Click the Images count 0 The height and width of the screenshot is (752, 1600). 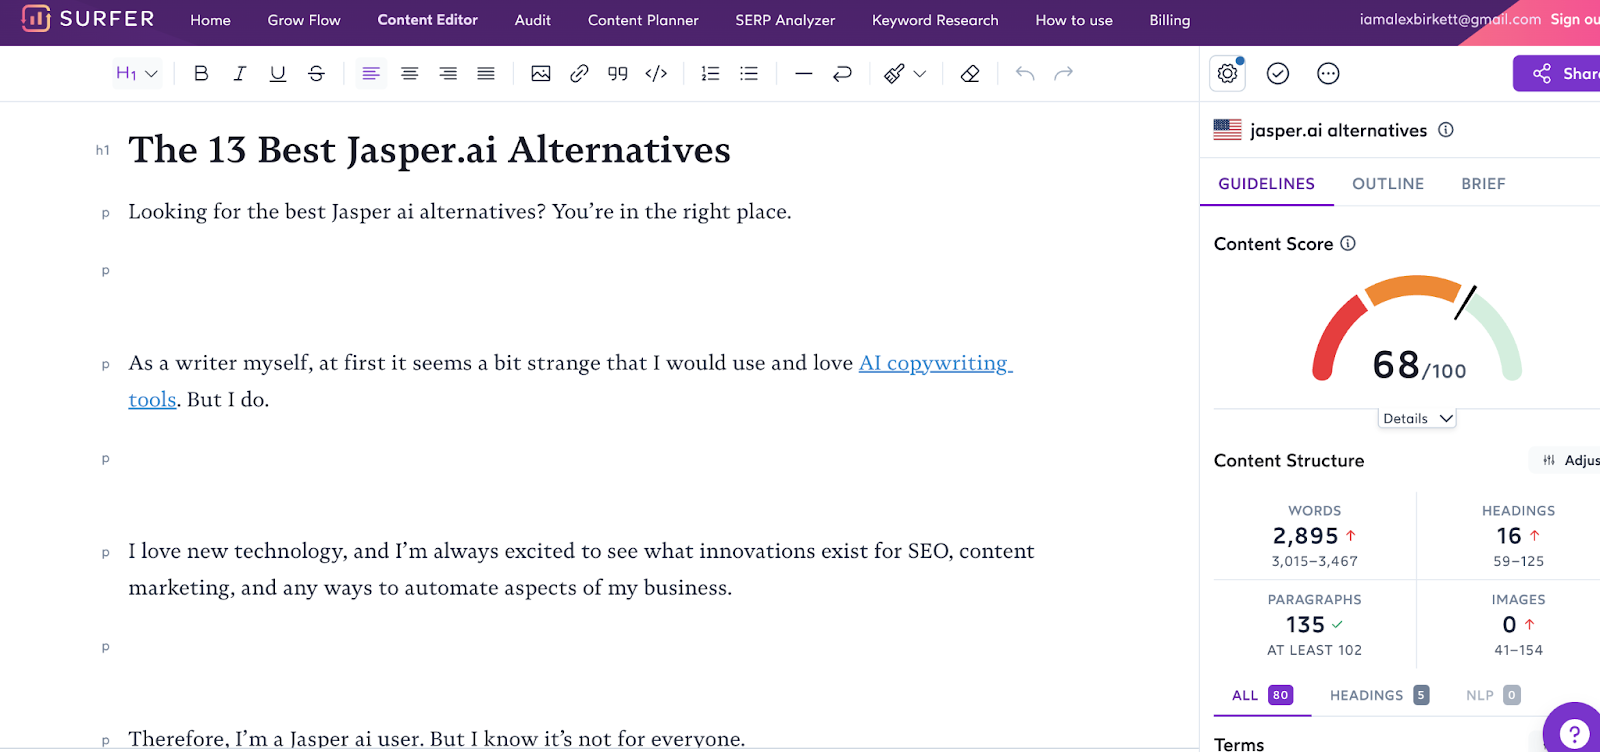1509,625
